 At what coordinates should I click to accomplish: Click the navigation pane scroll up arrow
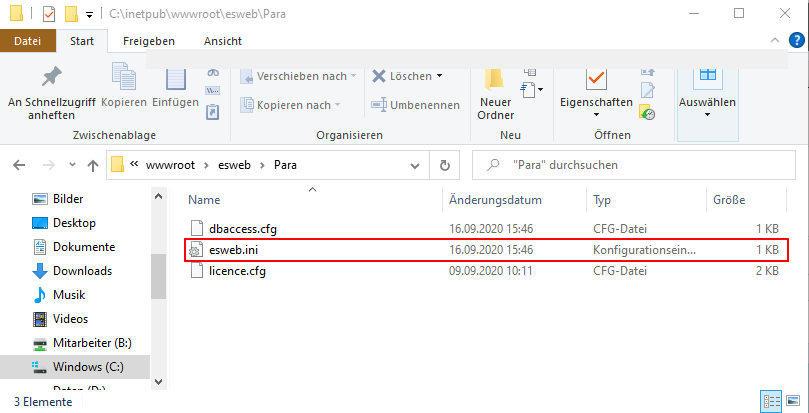point(159,197)
